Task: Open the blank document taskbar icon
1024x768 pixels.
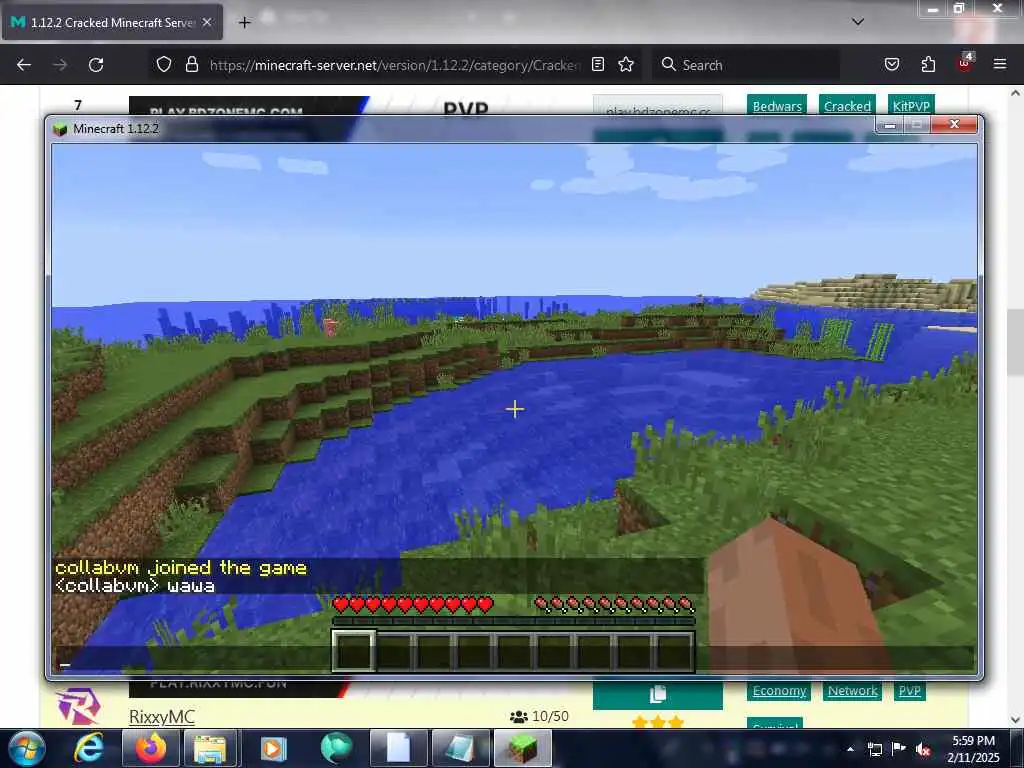Action: [398, 748]
